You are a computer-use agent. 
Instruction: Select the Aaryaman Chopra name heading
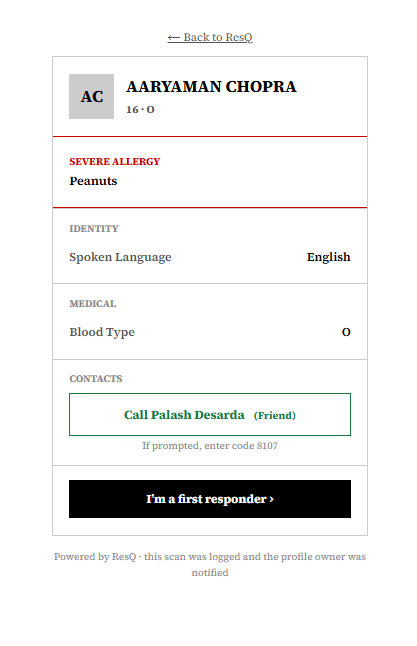pos(211,87)
